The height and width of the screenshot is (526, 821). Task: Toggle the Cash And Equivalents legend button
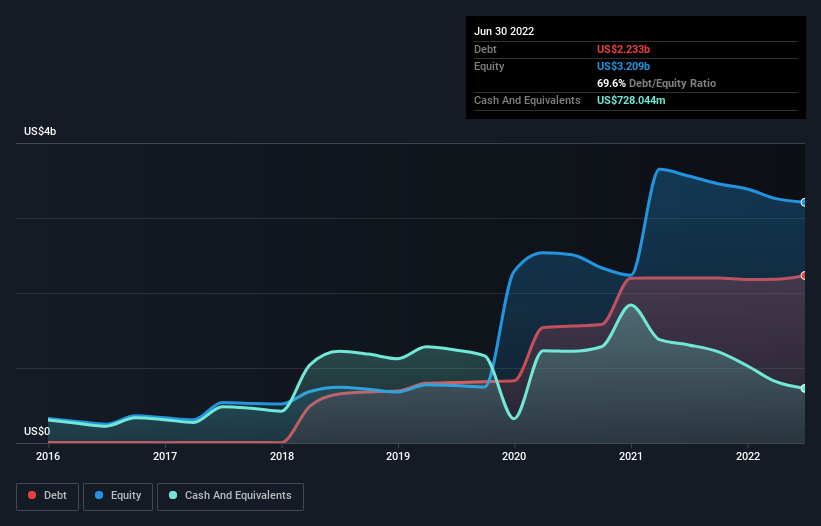pyautogui.click(x=230, y=496)
